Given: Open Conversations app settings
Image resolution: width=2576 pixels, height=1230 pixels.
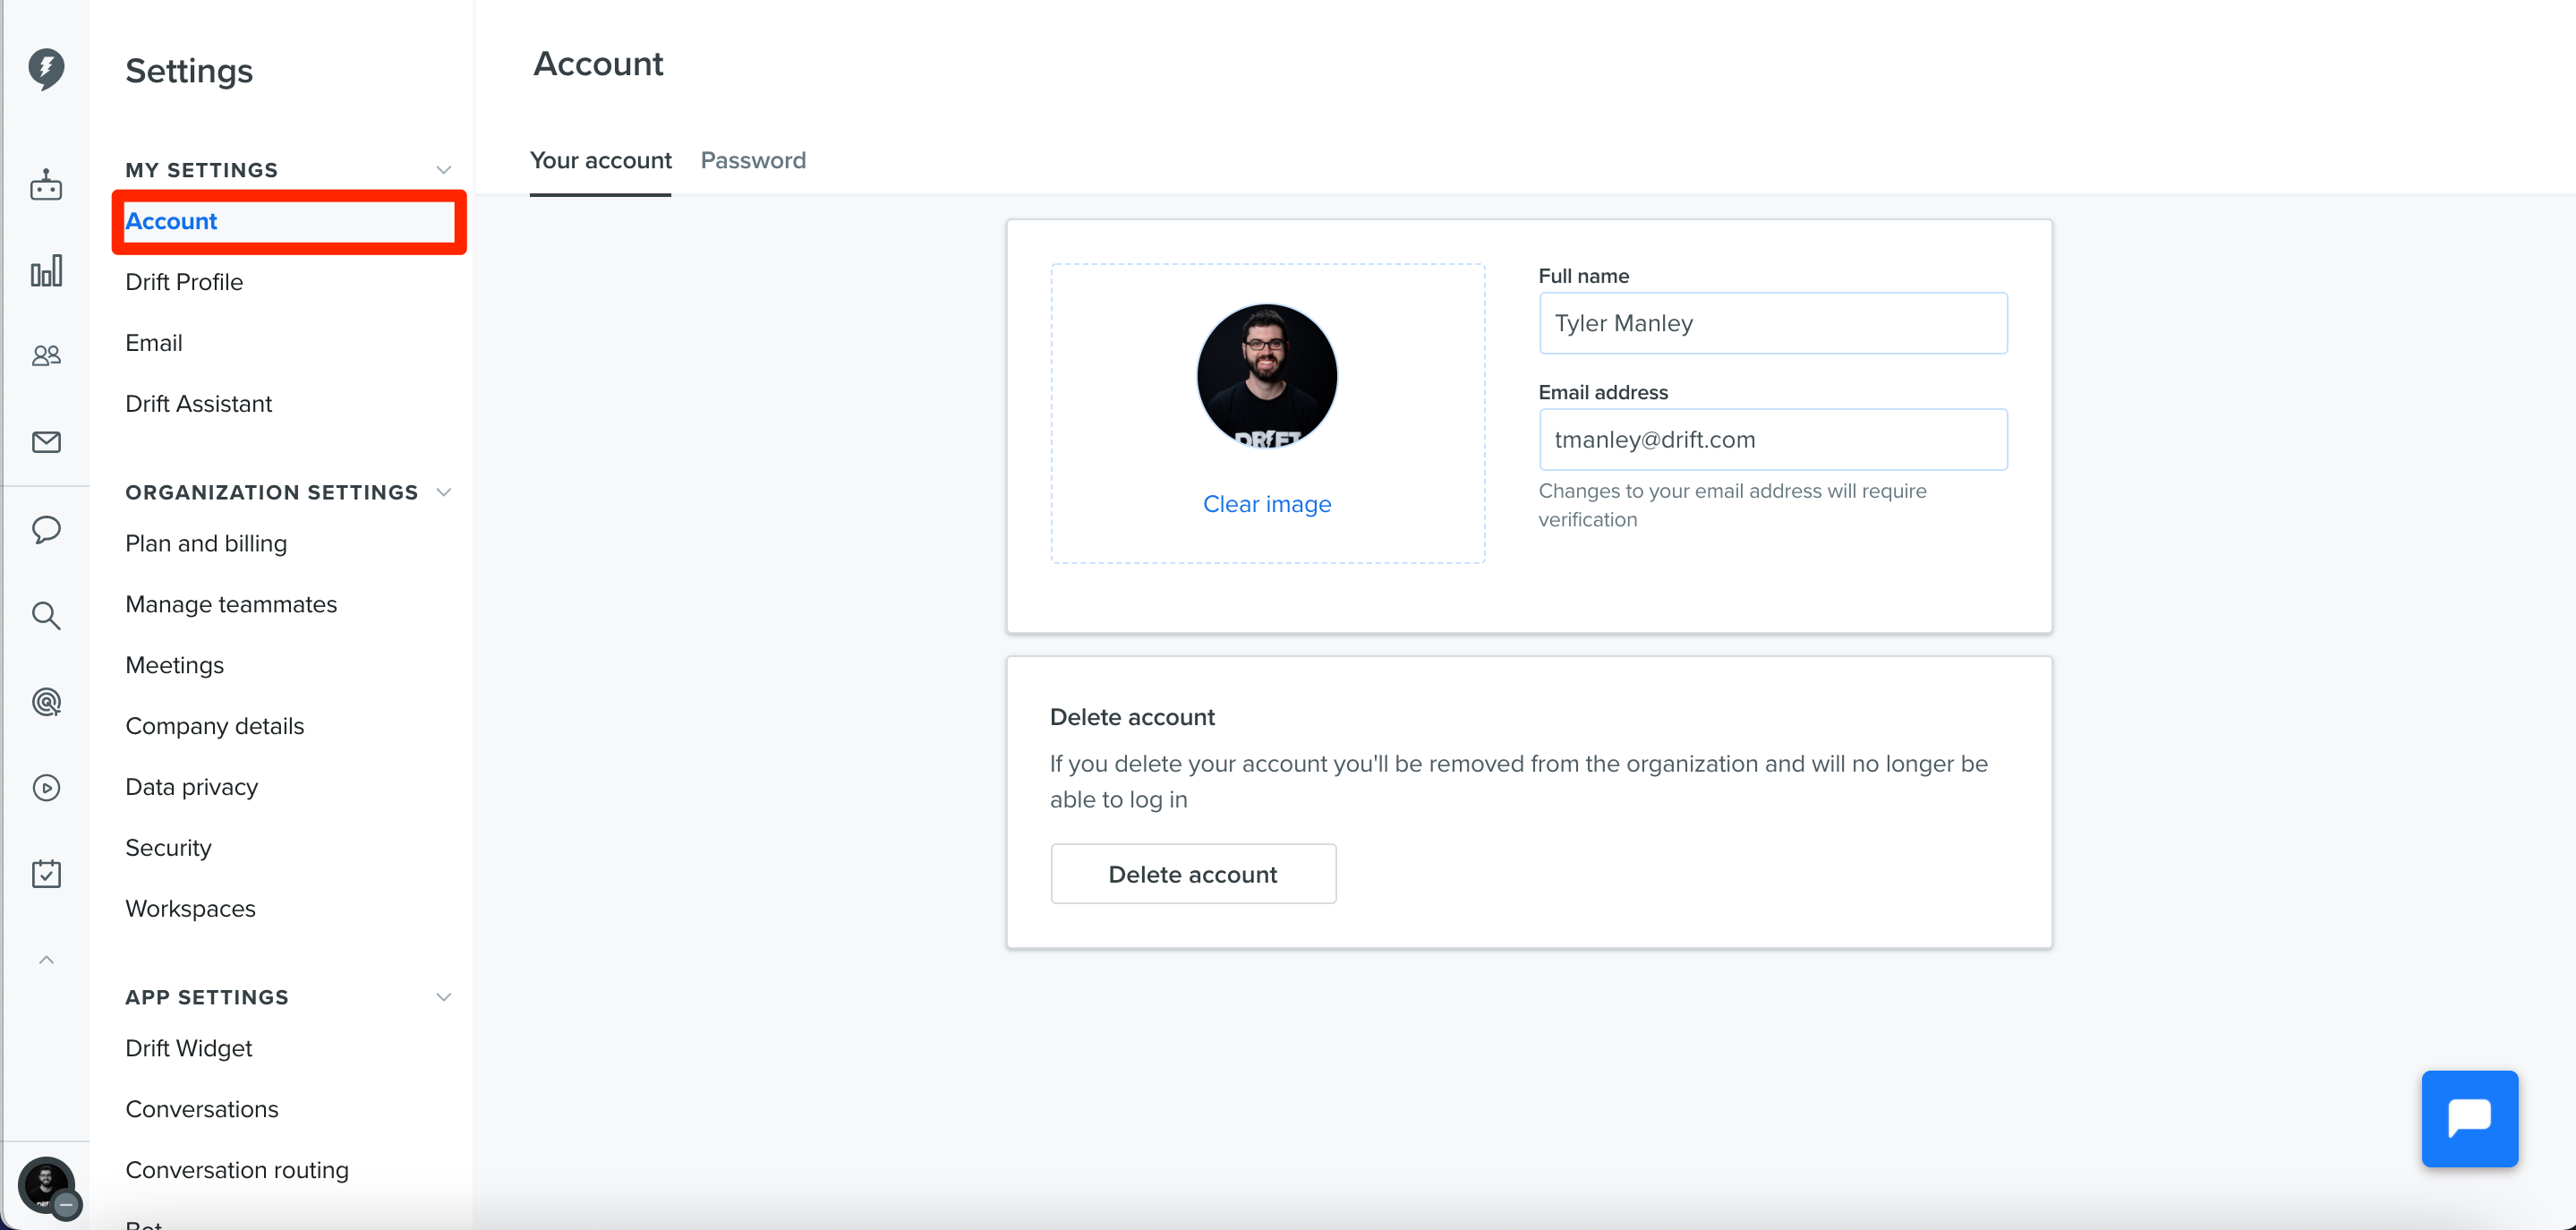Looking at the screenshot, I should (x=201, y=1109).
